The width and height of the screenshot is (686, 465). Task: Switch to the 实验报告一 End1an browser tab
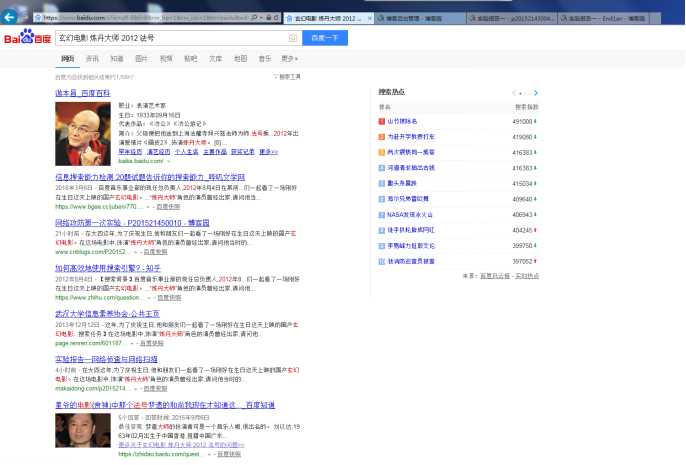click(604, 18)
